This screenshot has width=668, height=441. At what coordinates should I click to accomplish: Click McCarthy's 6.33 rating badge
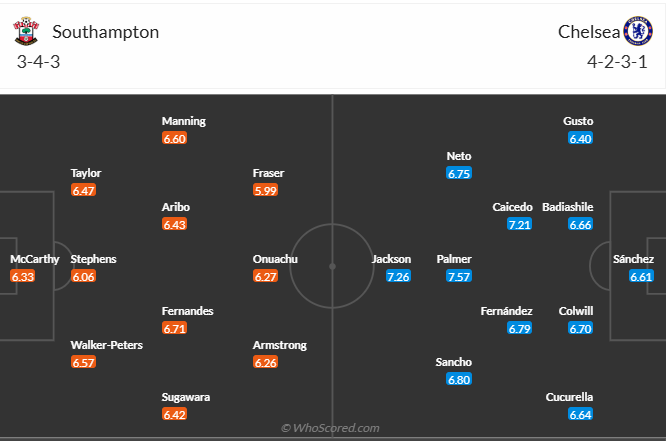(22, 276)
